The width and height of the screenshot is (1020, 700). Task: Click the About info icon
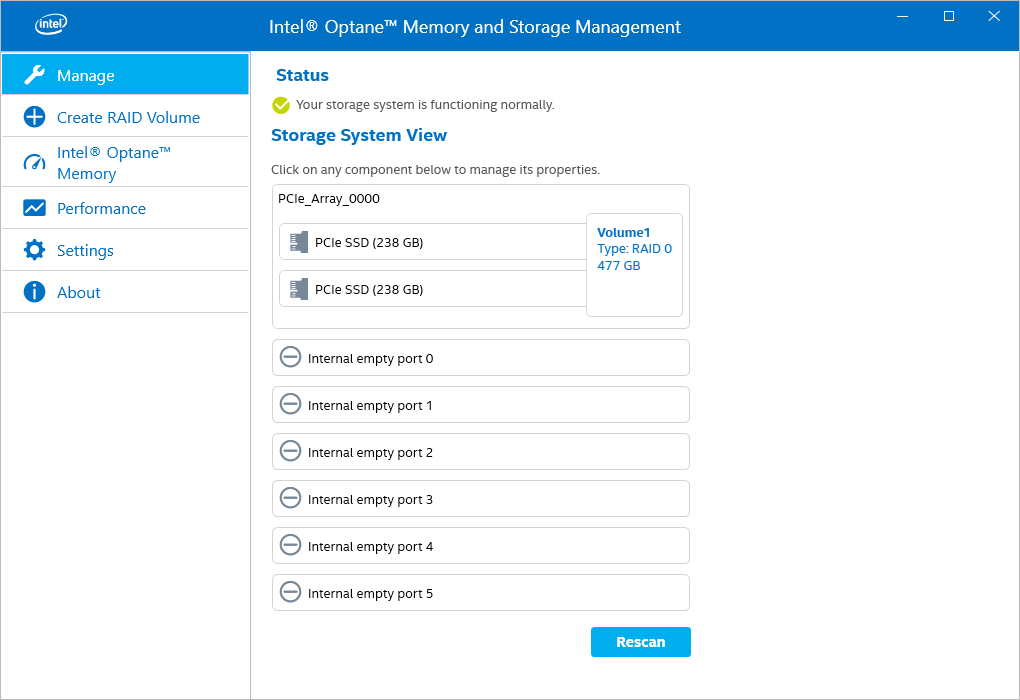[34, 291]
